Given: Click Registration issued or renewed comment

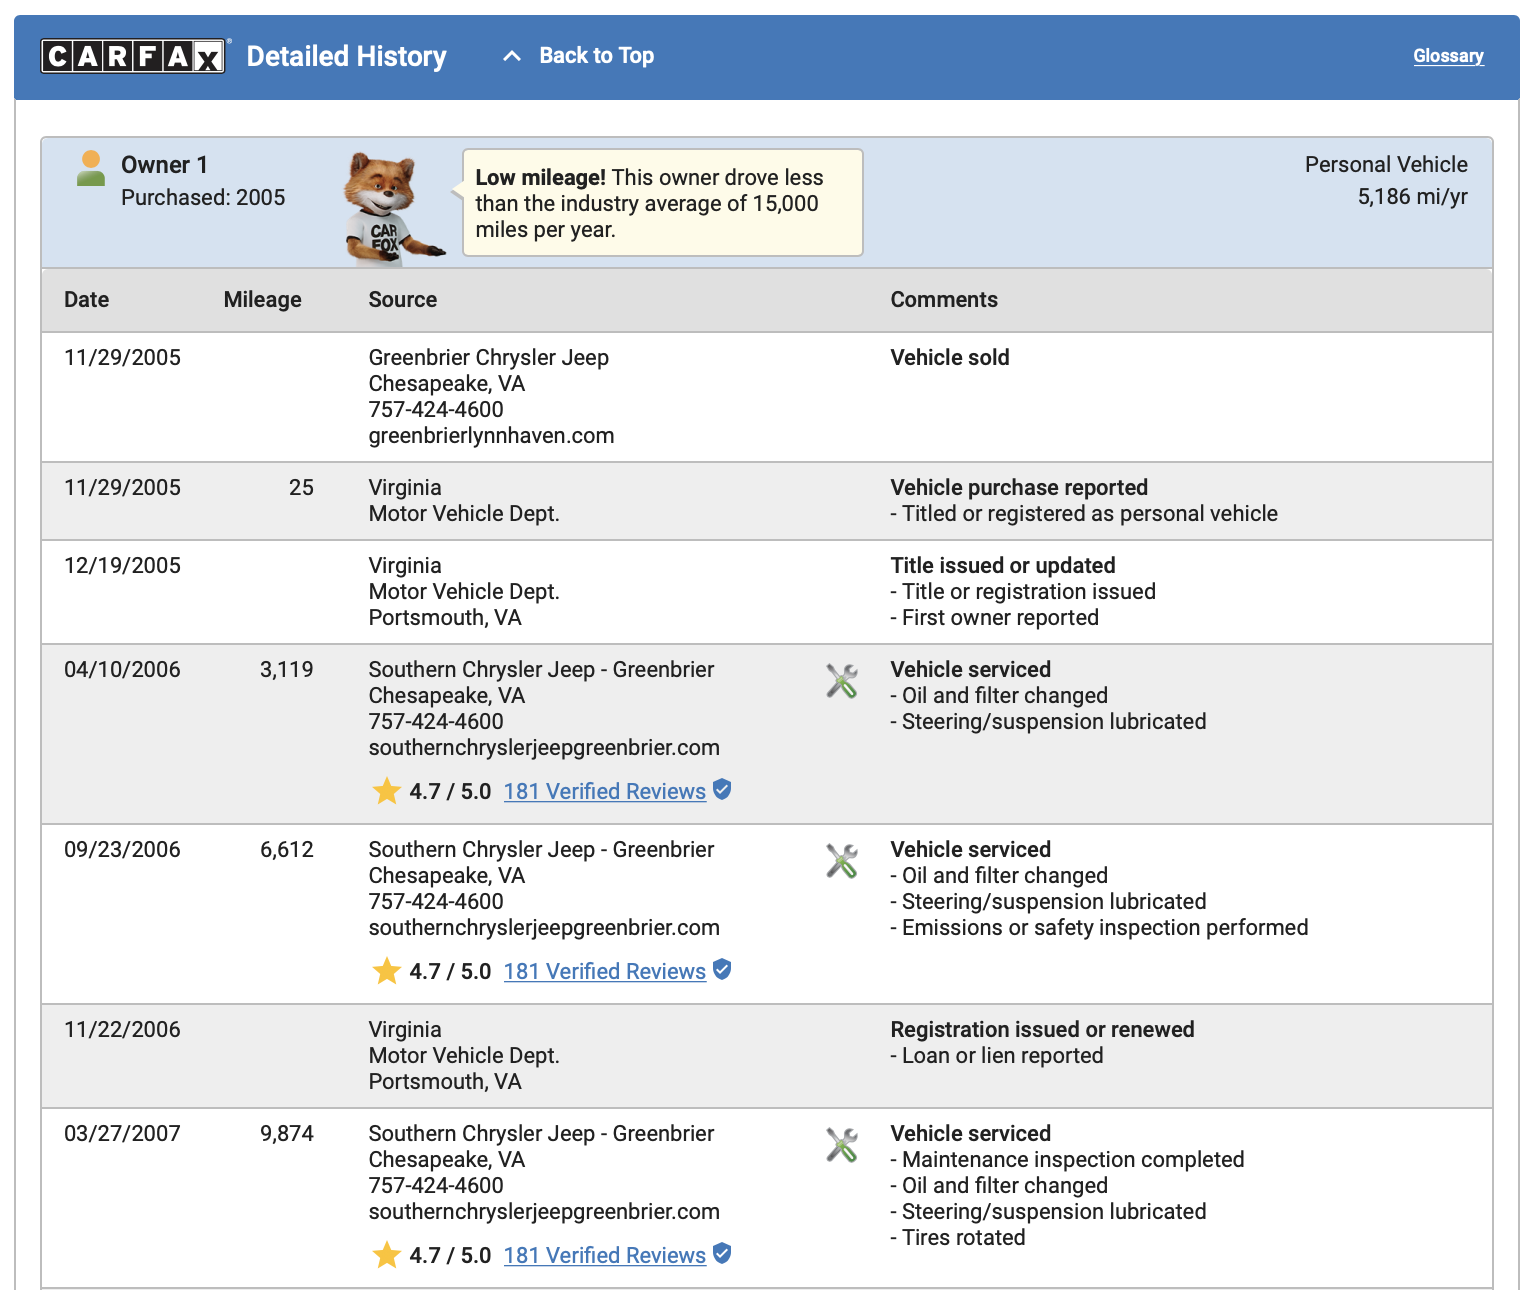Looking at the screenshot, I should click(x=1043, y=1030).
